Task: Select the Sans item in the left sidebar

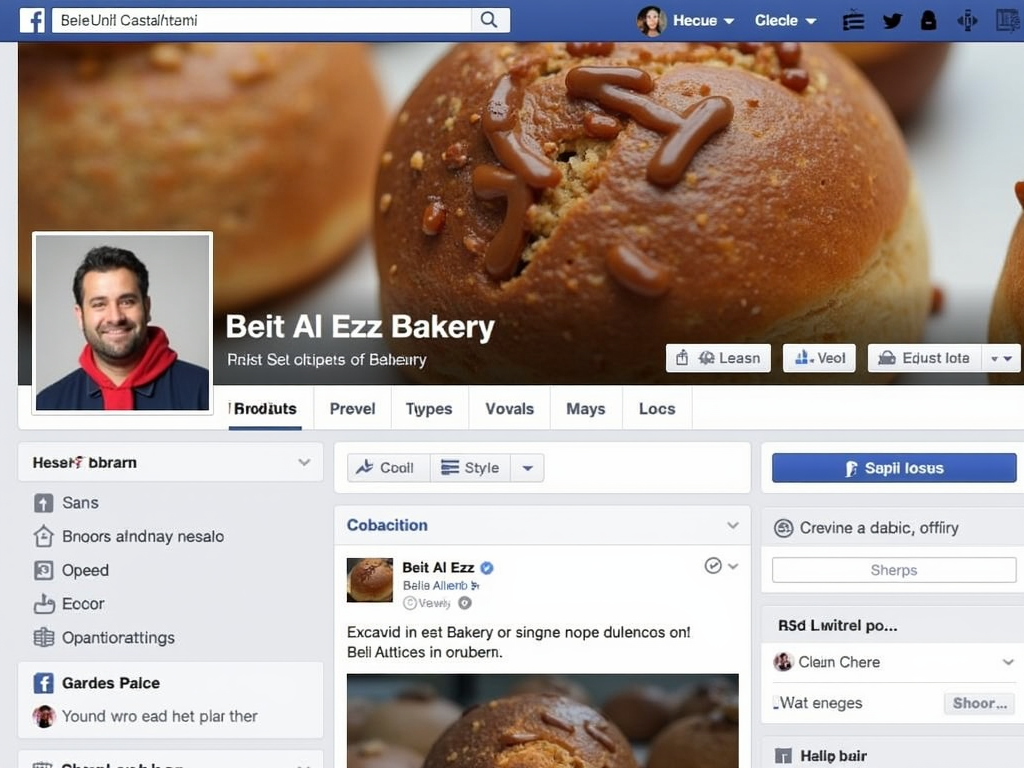Action: (x=80, y=502)
